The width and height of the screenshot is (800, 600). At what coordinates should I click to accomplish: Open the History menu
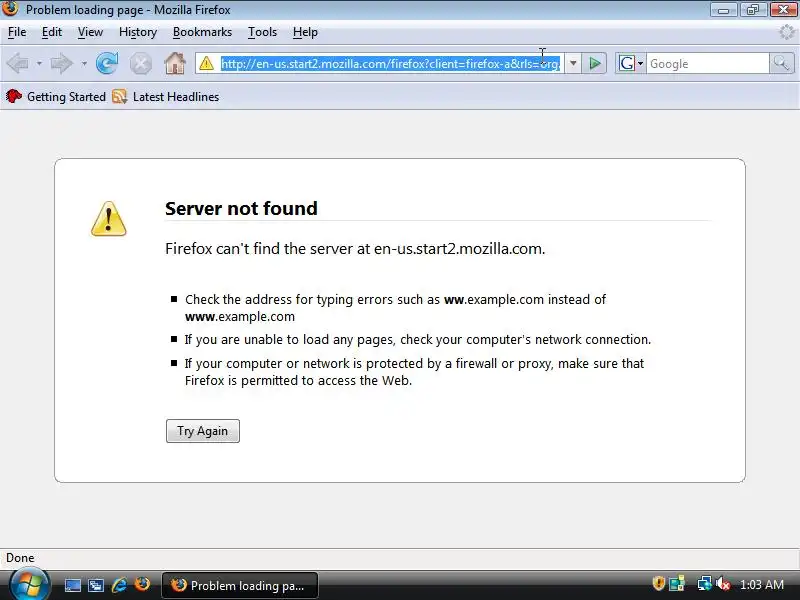pos(138,32)
